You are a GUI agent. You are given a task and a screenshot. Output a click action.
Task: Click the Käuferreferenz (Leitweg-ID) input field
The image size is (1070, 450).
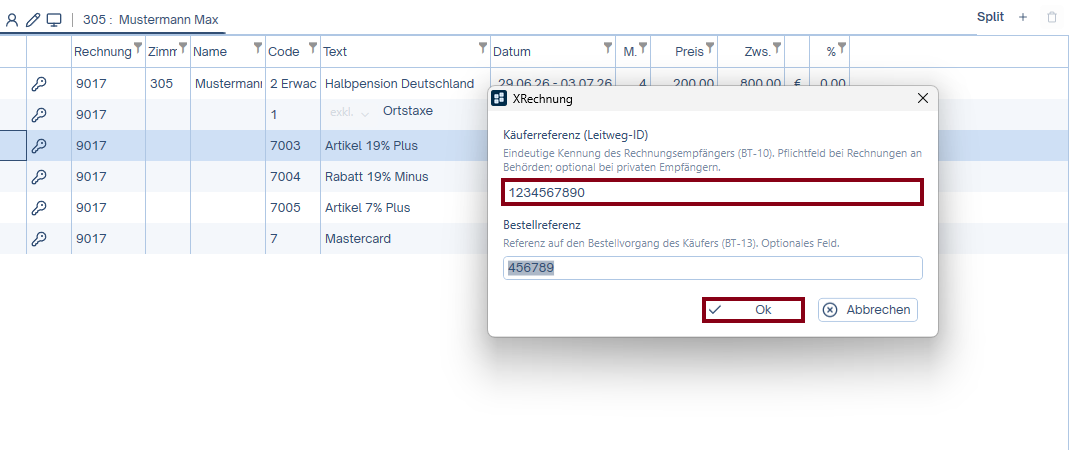click(713, 193)
